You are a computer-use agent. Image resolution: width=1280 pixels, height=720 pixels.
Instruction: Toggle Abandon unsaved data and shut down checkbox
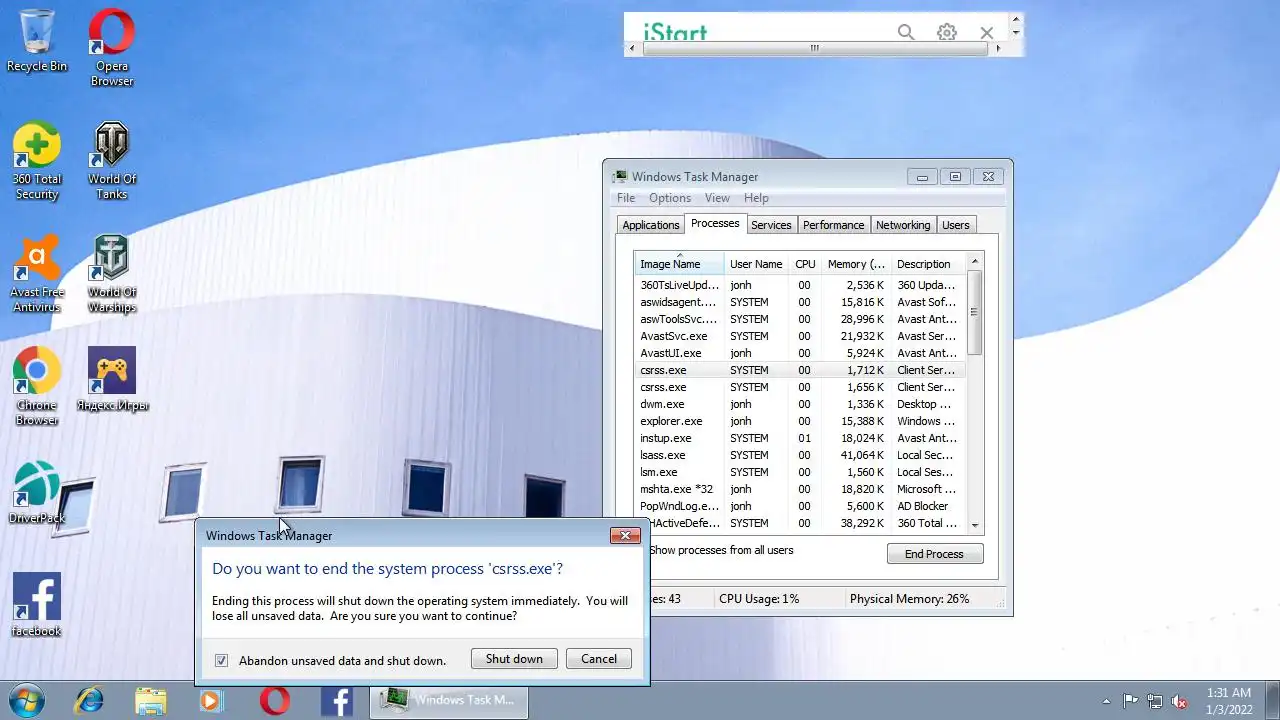coord(222,660)
